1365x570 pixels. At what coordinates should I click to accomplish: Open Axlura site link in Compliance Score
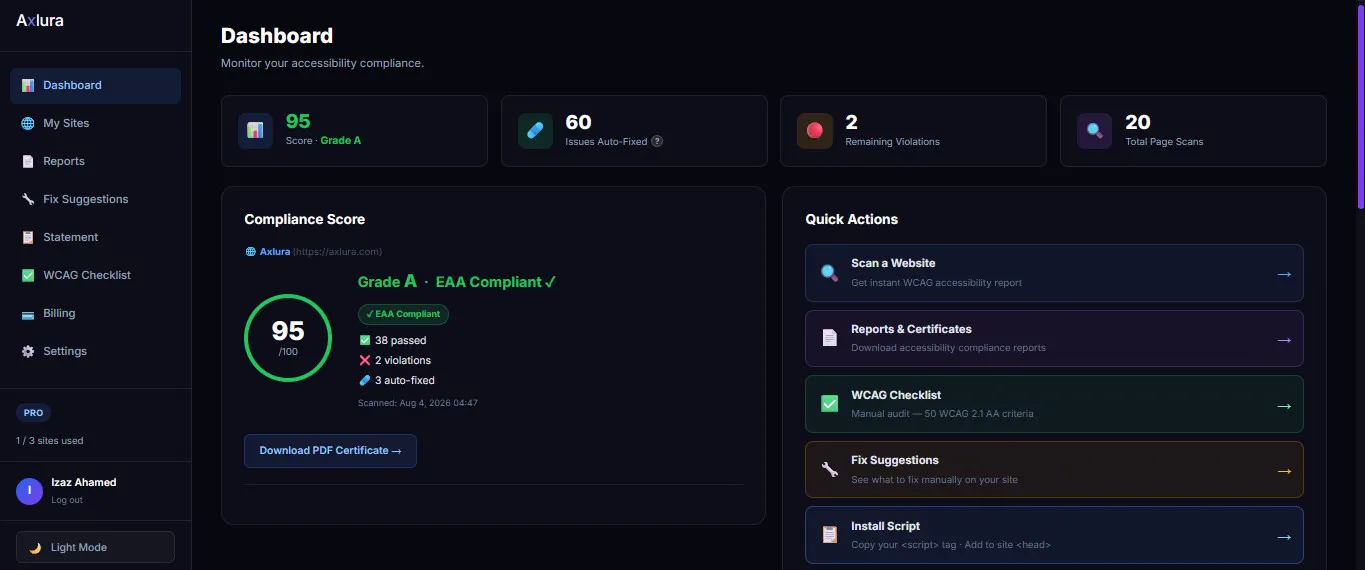pyautogui.click(x=275, y=252)
